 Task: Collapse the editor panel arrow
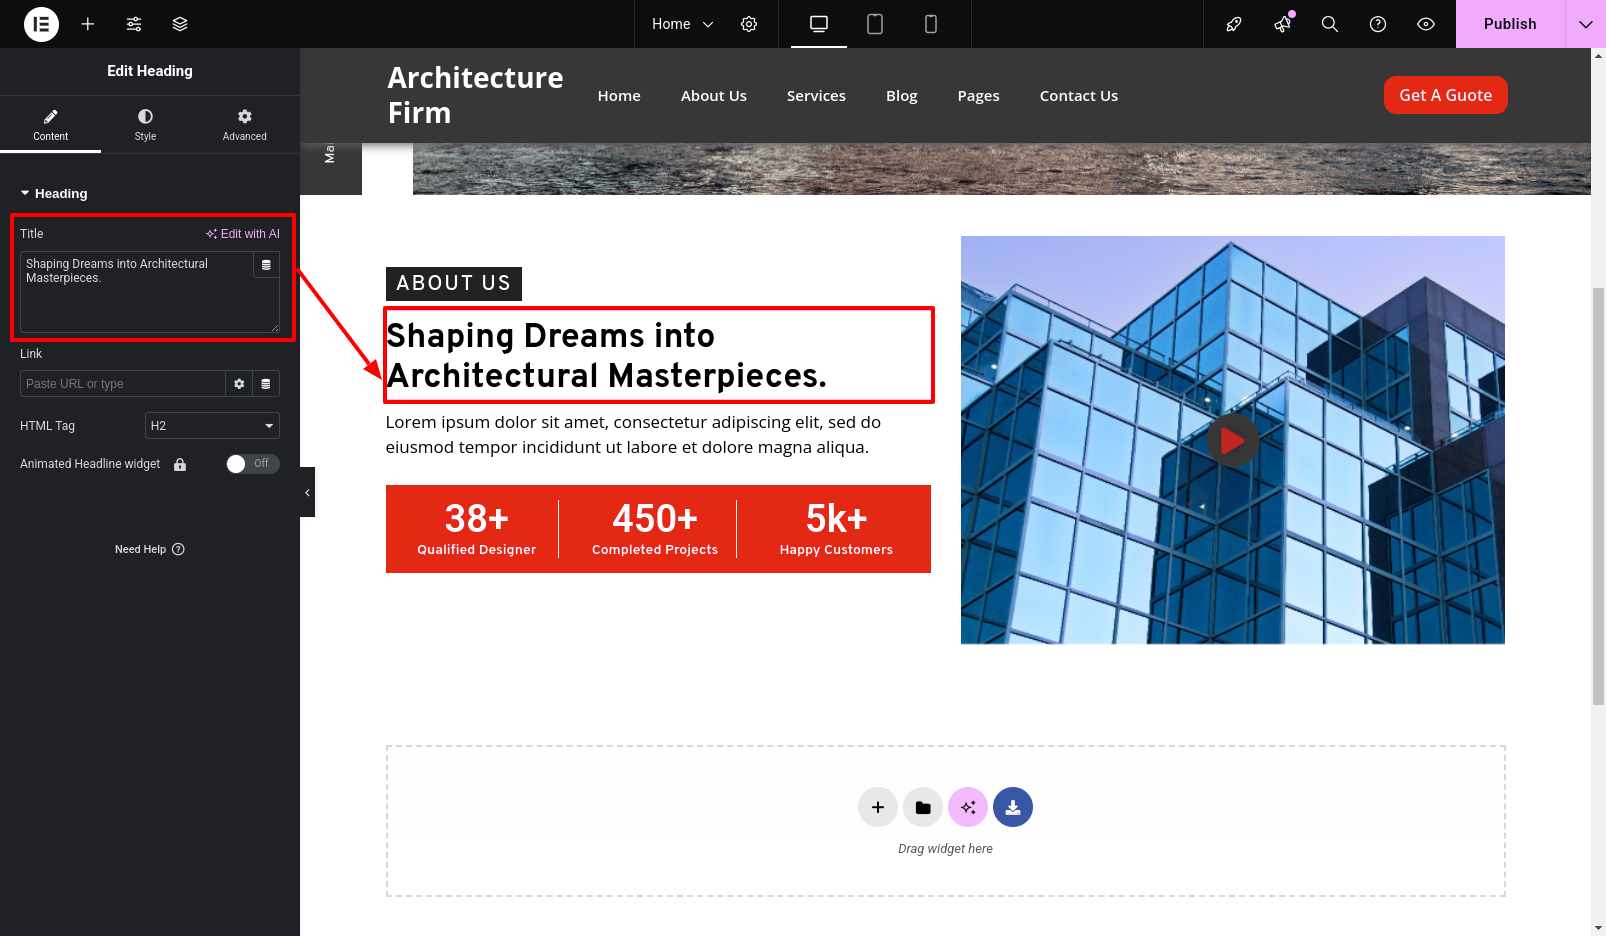(307, 492)
